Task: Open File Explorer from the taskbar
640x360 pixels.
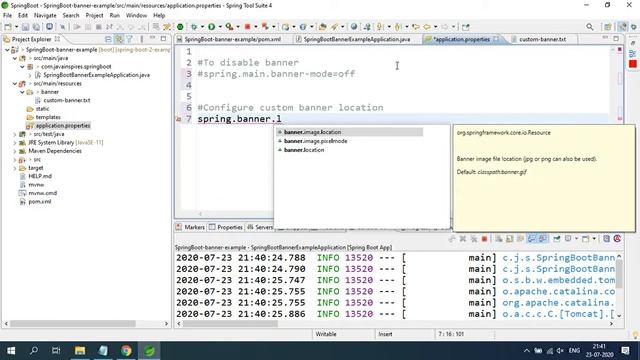Action: click(80, 351)
